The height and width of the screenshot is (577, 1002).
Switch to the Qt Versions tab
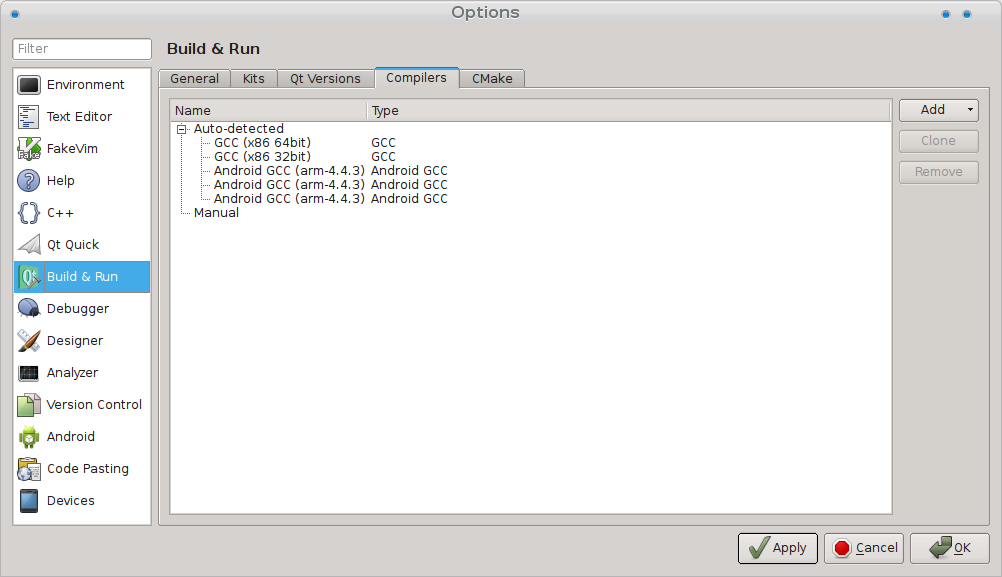tap(325, 79)
